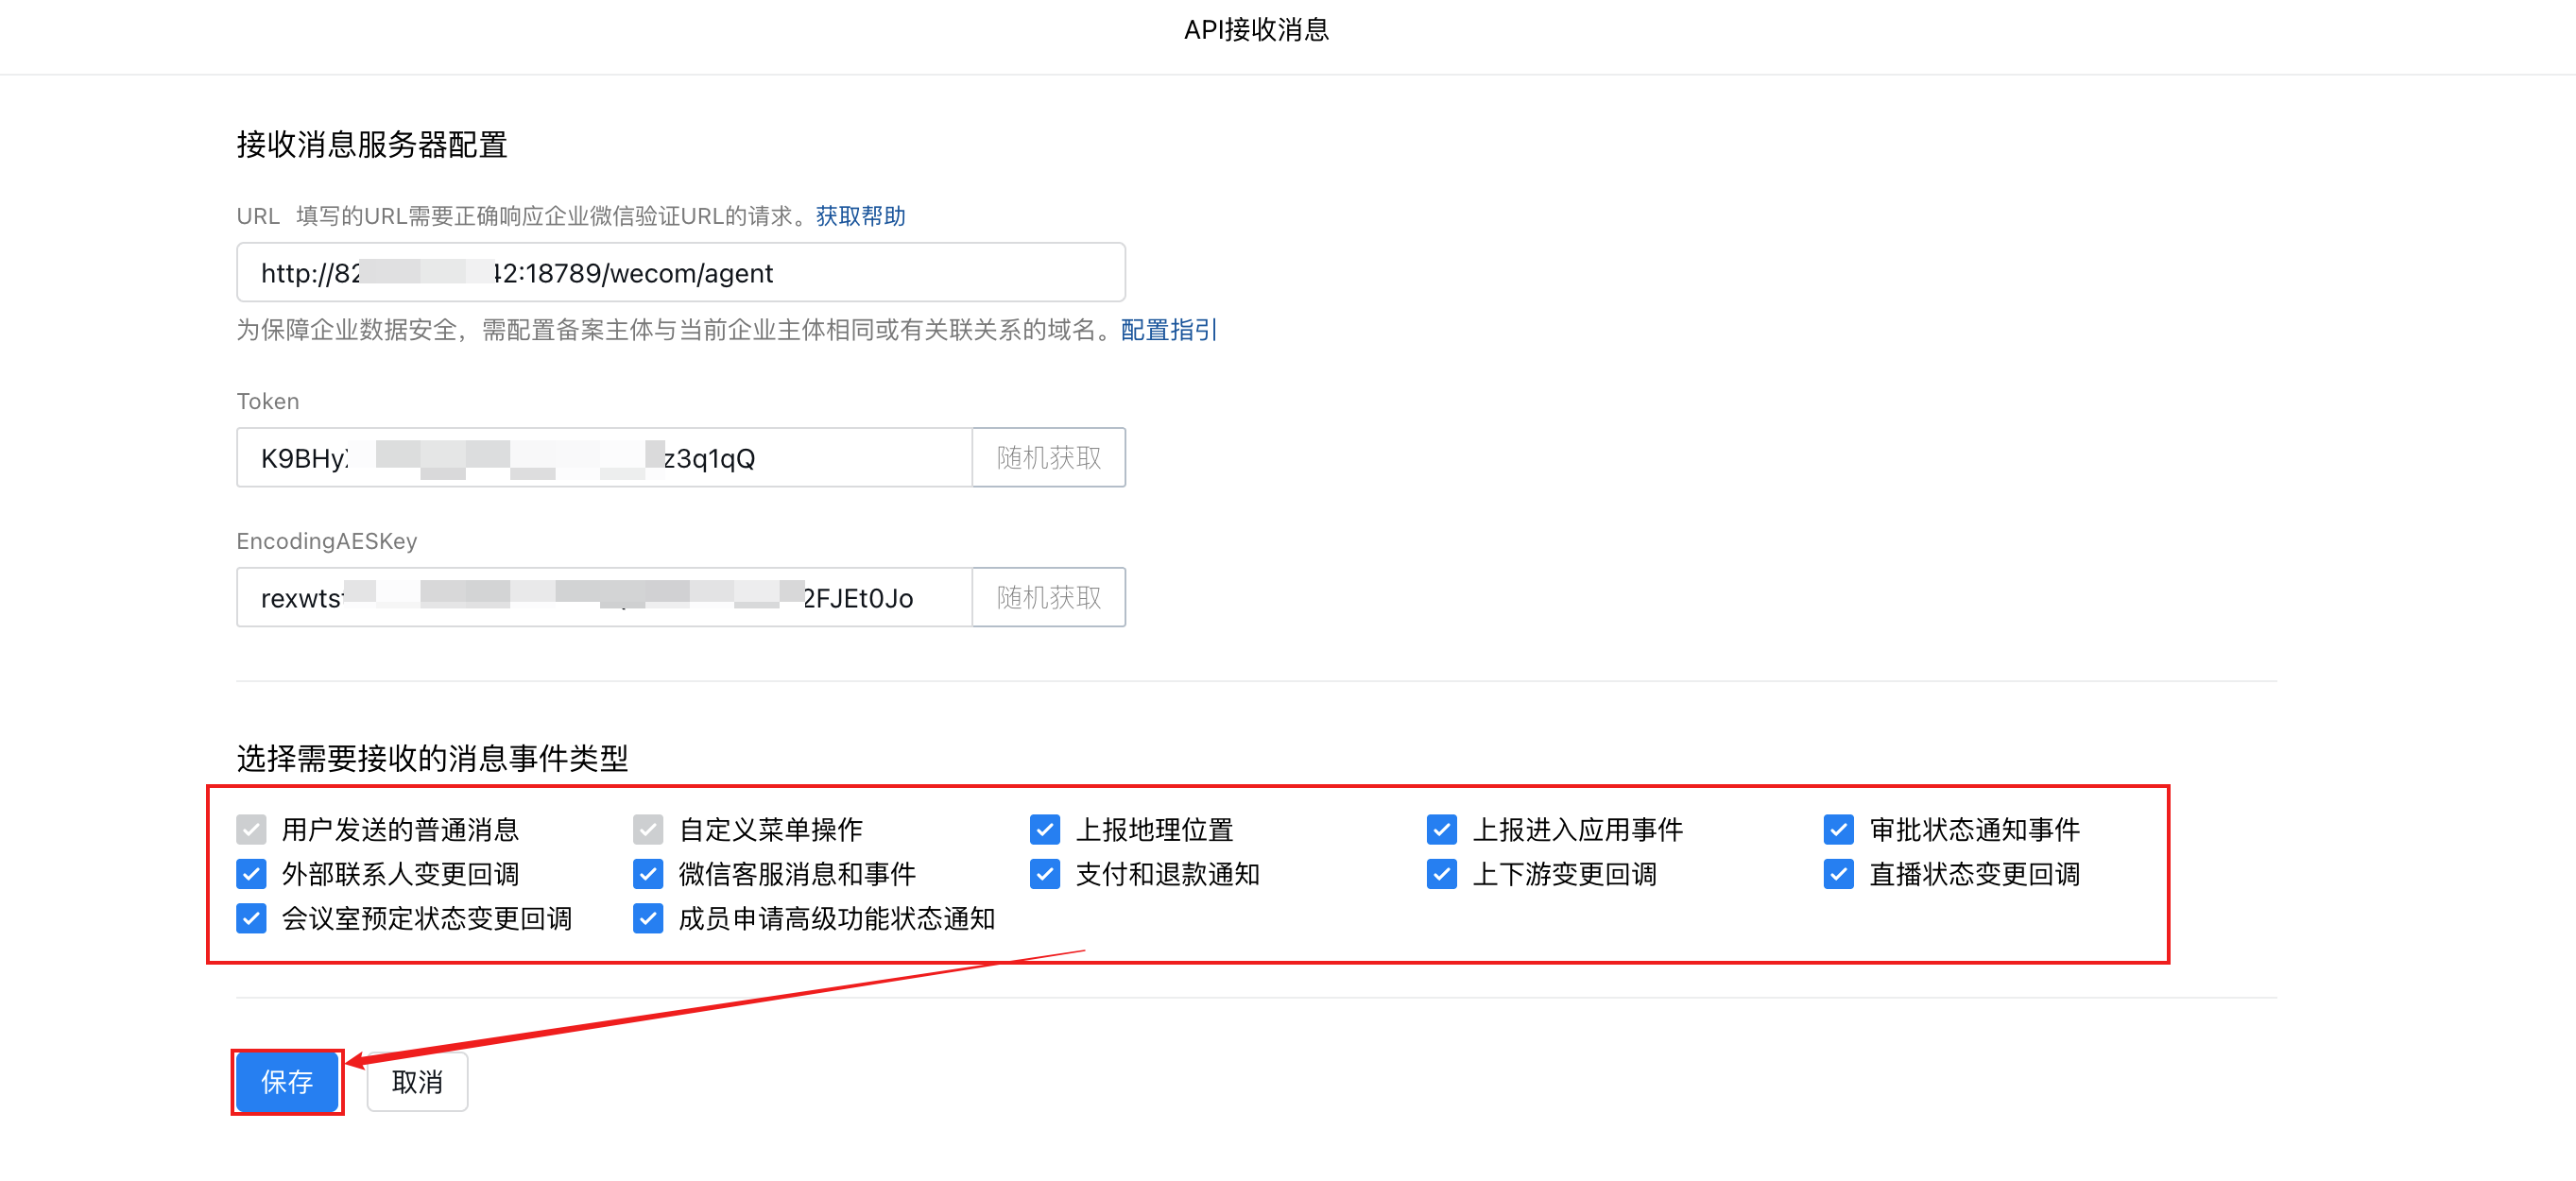Uncheck 成员申请高级功能状态通知 checkbox
2576x1181 pixels.
[648, 918]
